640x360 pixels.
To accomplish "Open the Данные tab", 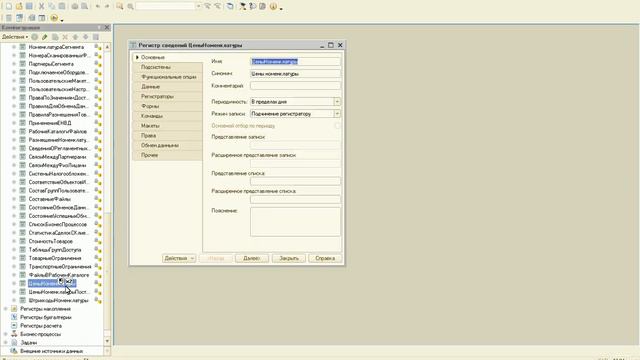I will click(167, 87).
